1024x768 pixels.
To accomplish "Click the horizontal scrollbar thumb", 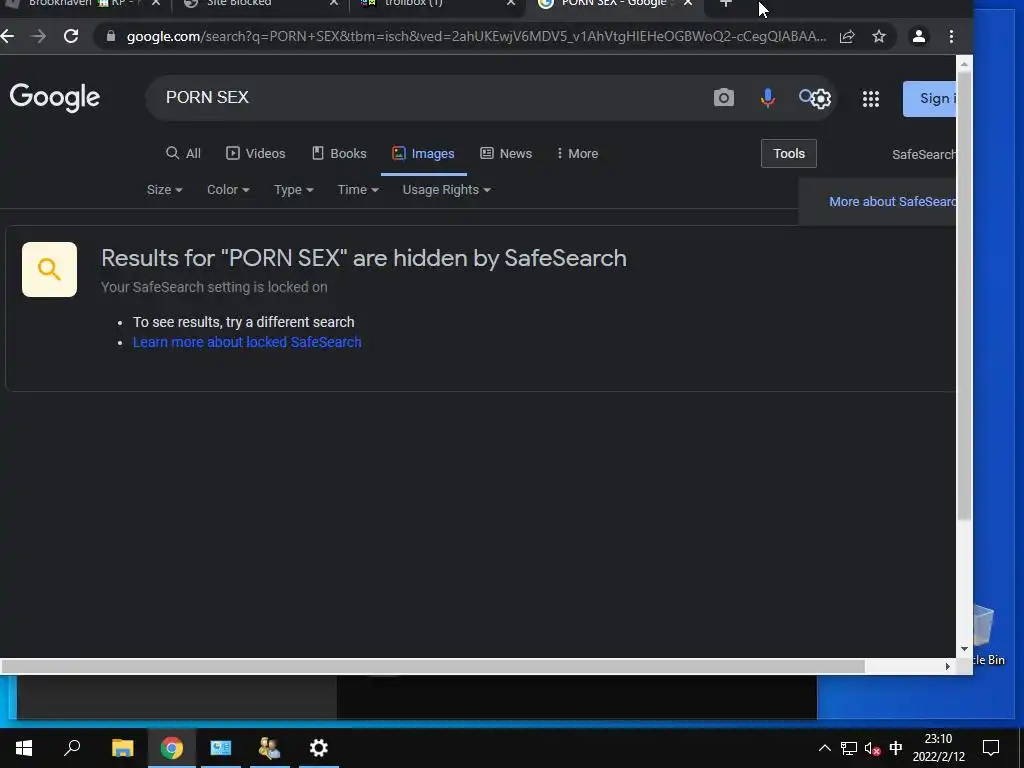I will [433, 666].
